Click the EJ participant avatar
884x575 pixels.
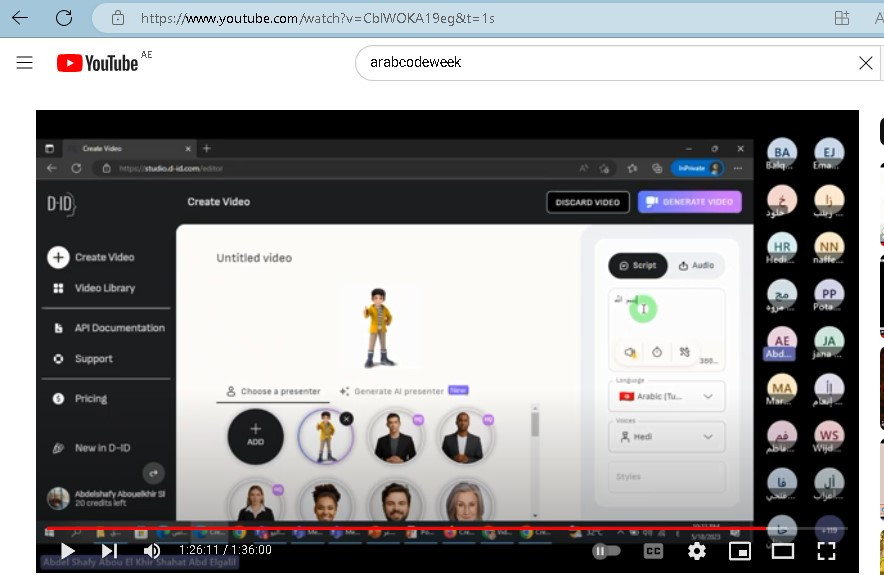pos(829,153)
